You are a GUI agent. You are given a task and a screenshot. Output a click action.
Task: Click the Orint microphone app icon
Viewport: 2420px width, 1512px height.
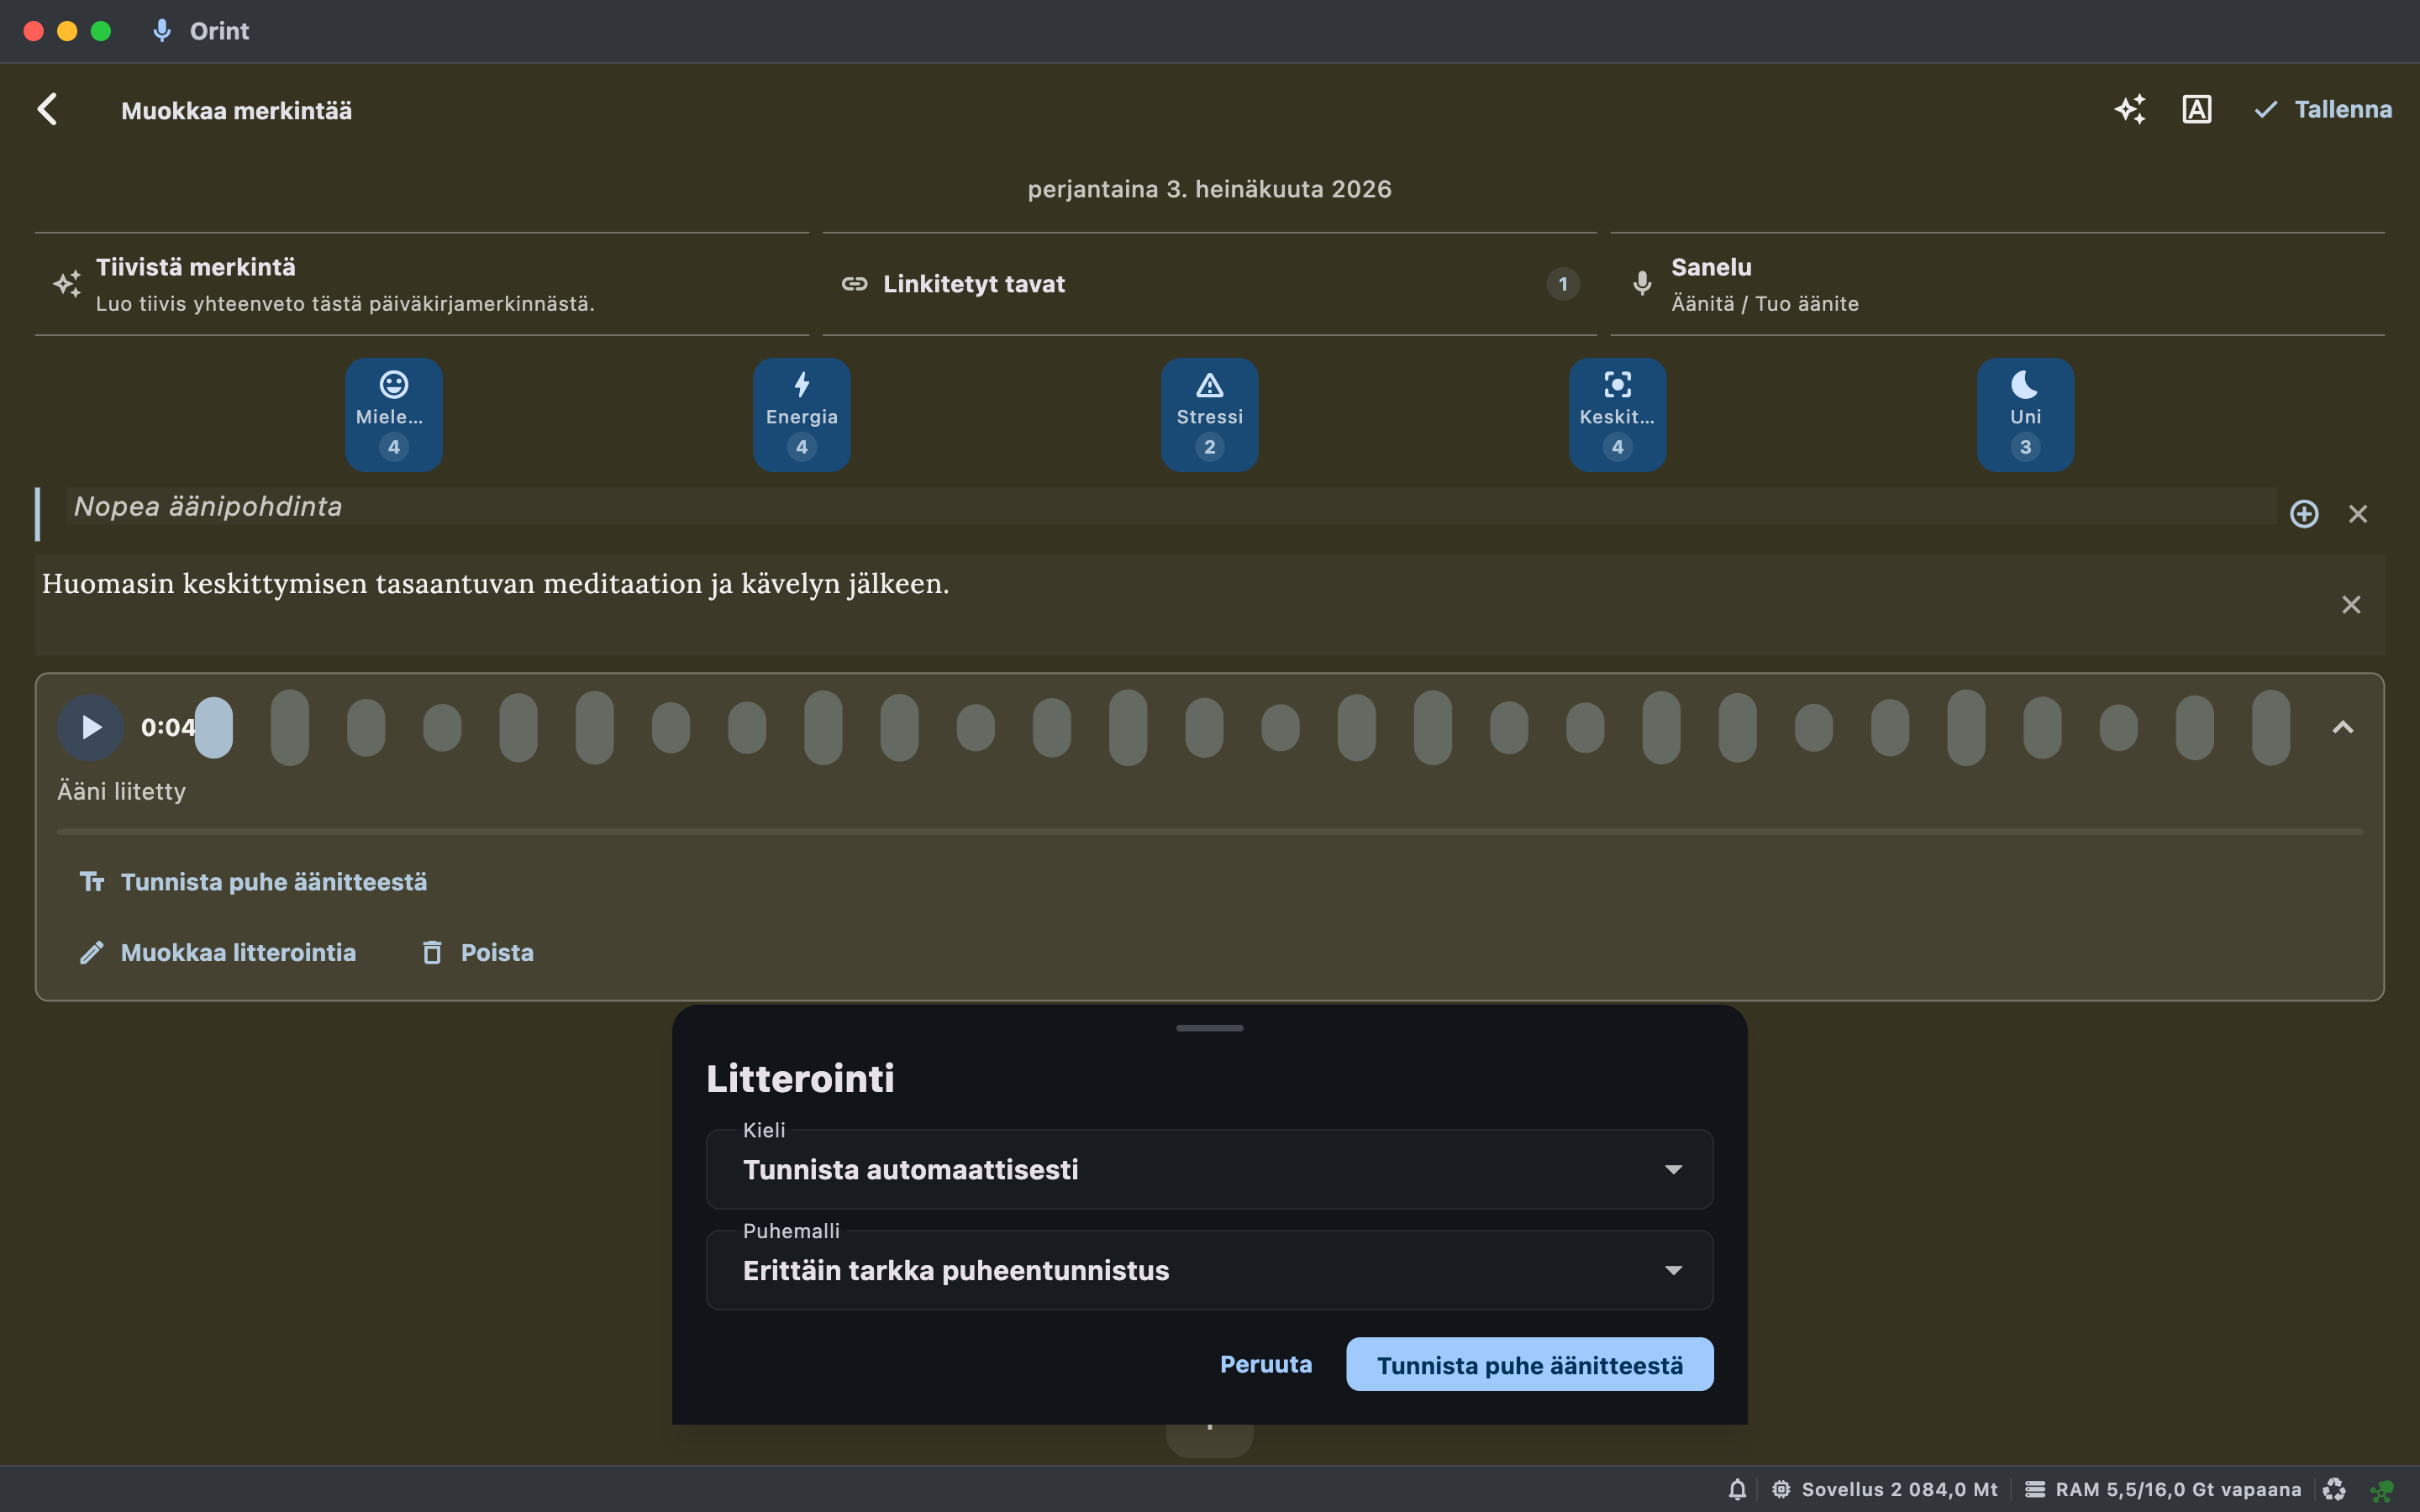click(x=162, y=31)
